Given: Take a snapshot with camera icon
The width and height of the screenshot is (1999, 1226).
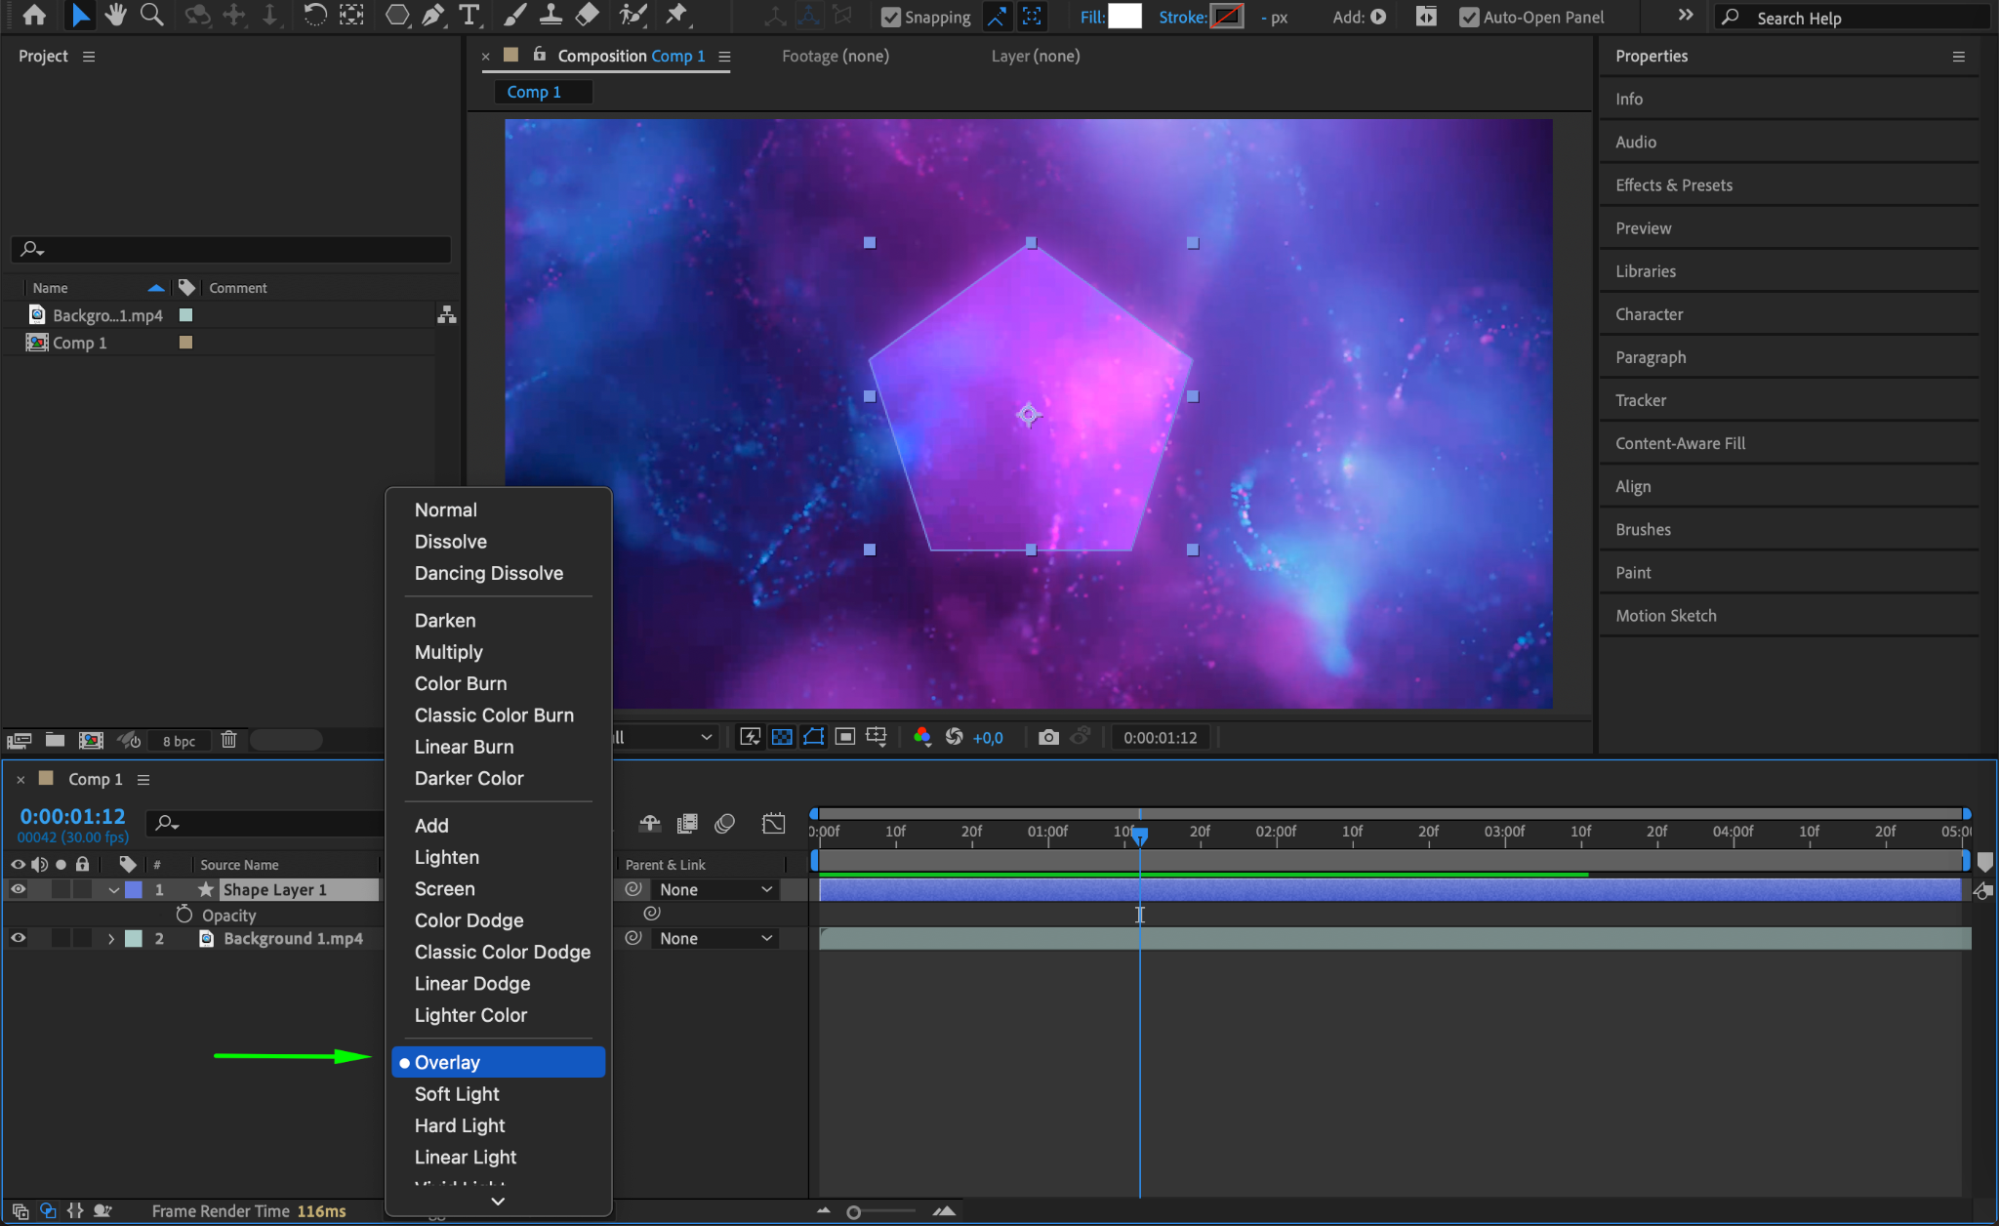Looking at the screenshot, I should click(1048, 737).
